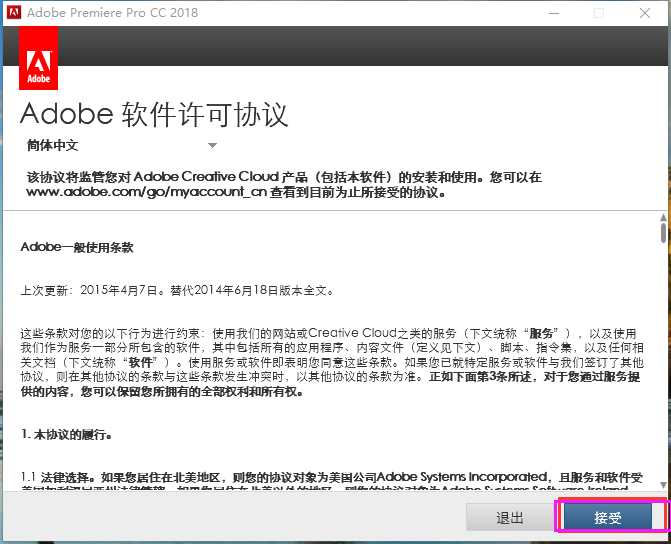This screenshot has width=671, height=544.
Task: Click the 'Adobe 软件许可协议' title
Action: pos(154,114)
